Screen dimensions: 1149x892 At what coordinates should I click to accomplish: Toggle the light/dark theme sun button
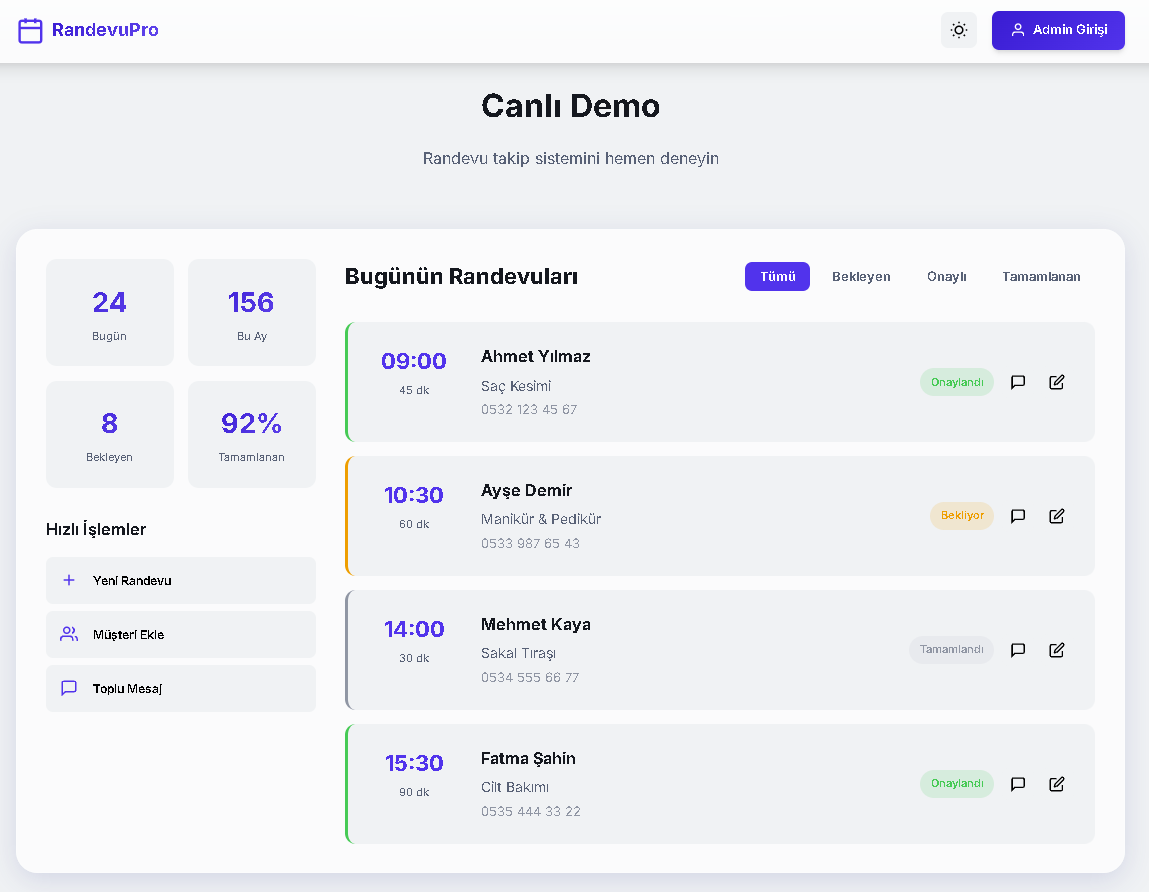tap(958, 30)
